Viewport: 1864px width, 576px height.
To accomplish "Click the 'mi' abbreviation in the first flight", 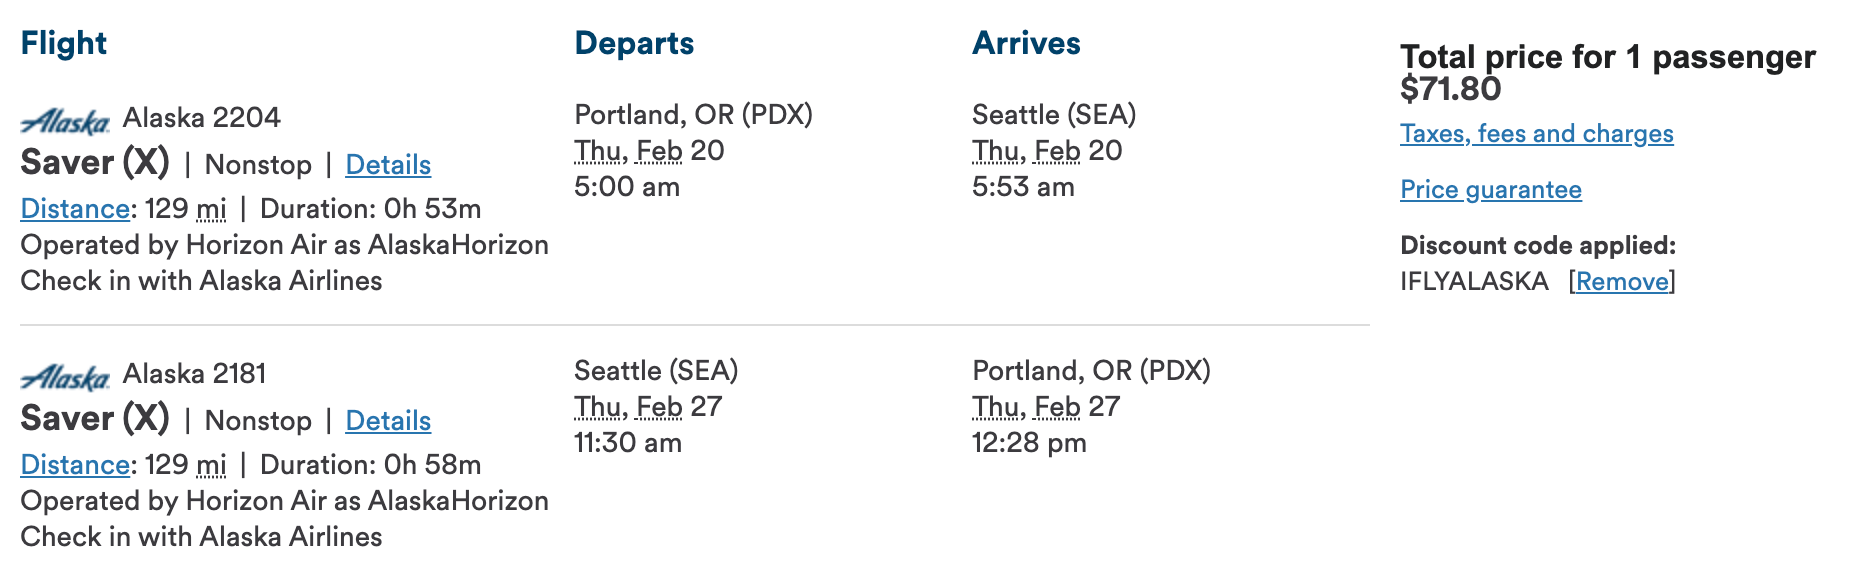I will pos(211,209).
